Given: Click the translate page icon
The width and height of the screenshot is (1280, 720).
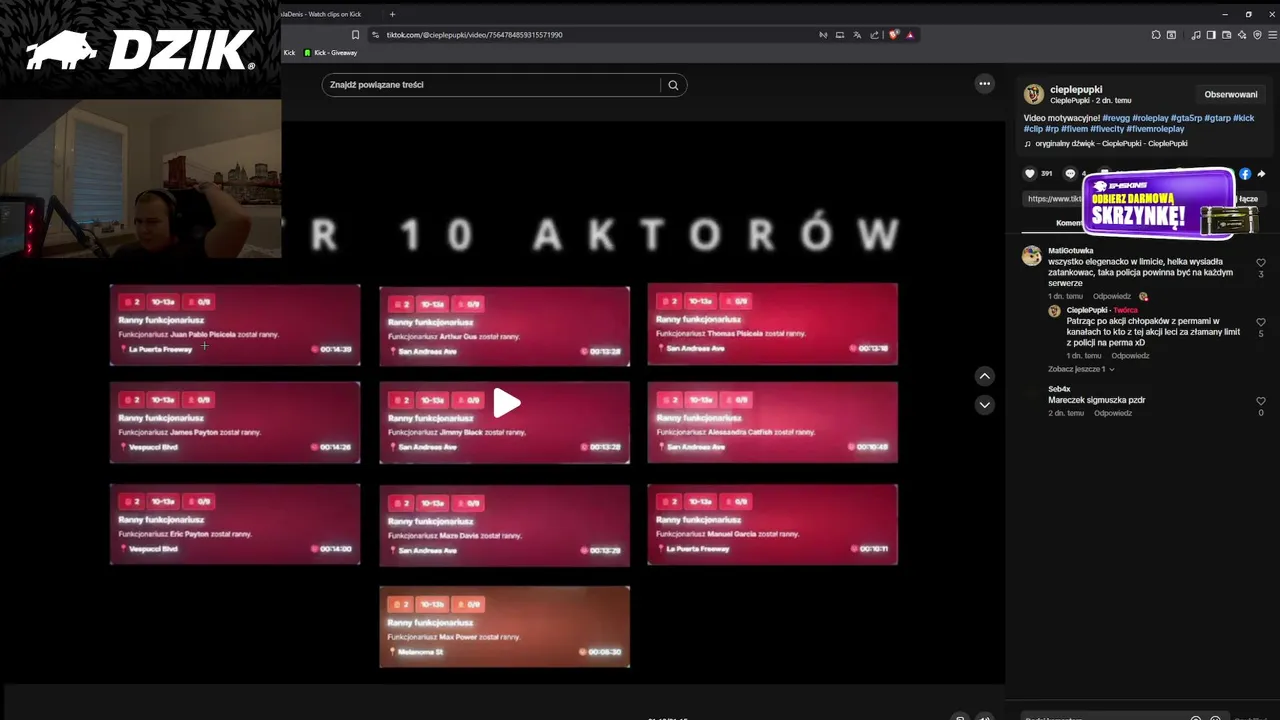Looking at the screenshot, I should [x=857, y=34].
